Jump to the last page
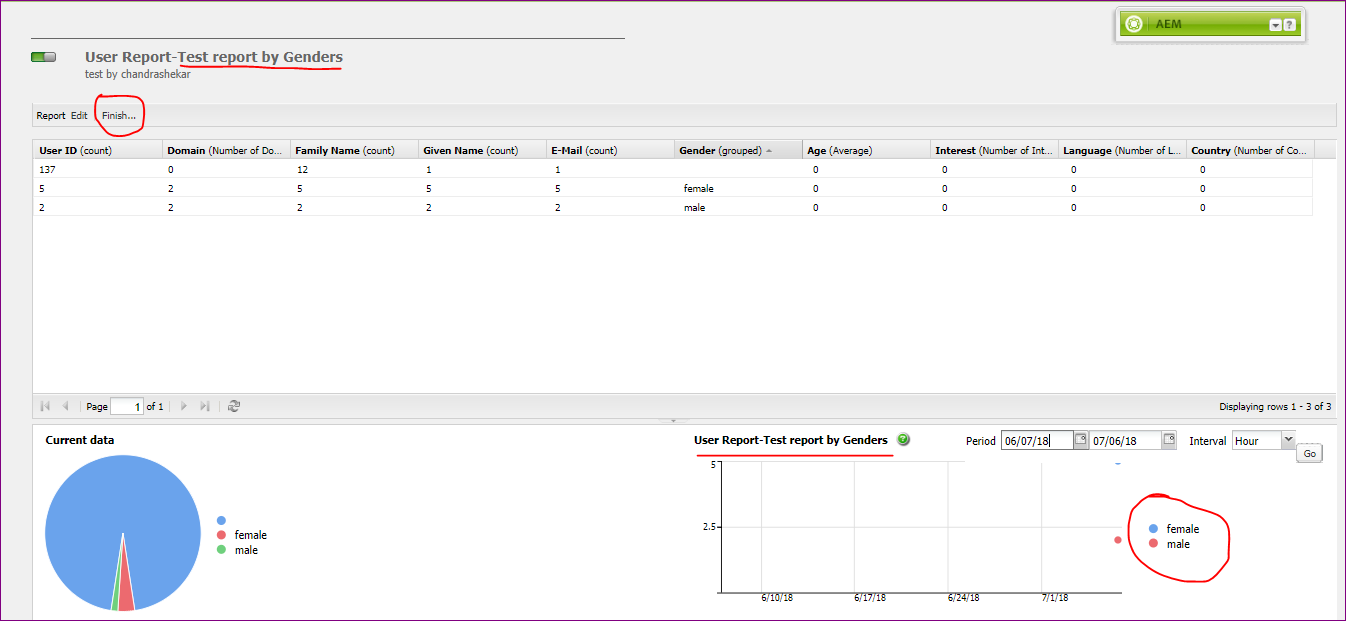1346x621 pixels. click(204, 406)
